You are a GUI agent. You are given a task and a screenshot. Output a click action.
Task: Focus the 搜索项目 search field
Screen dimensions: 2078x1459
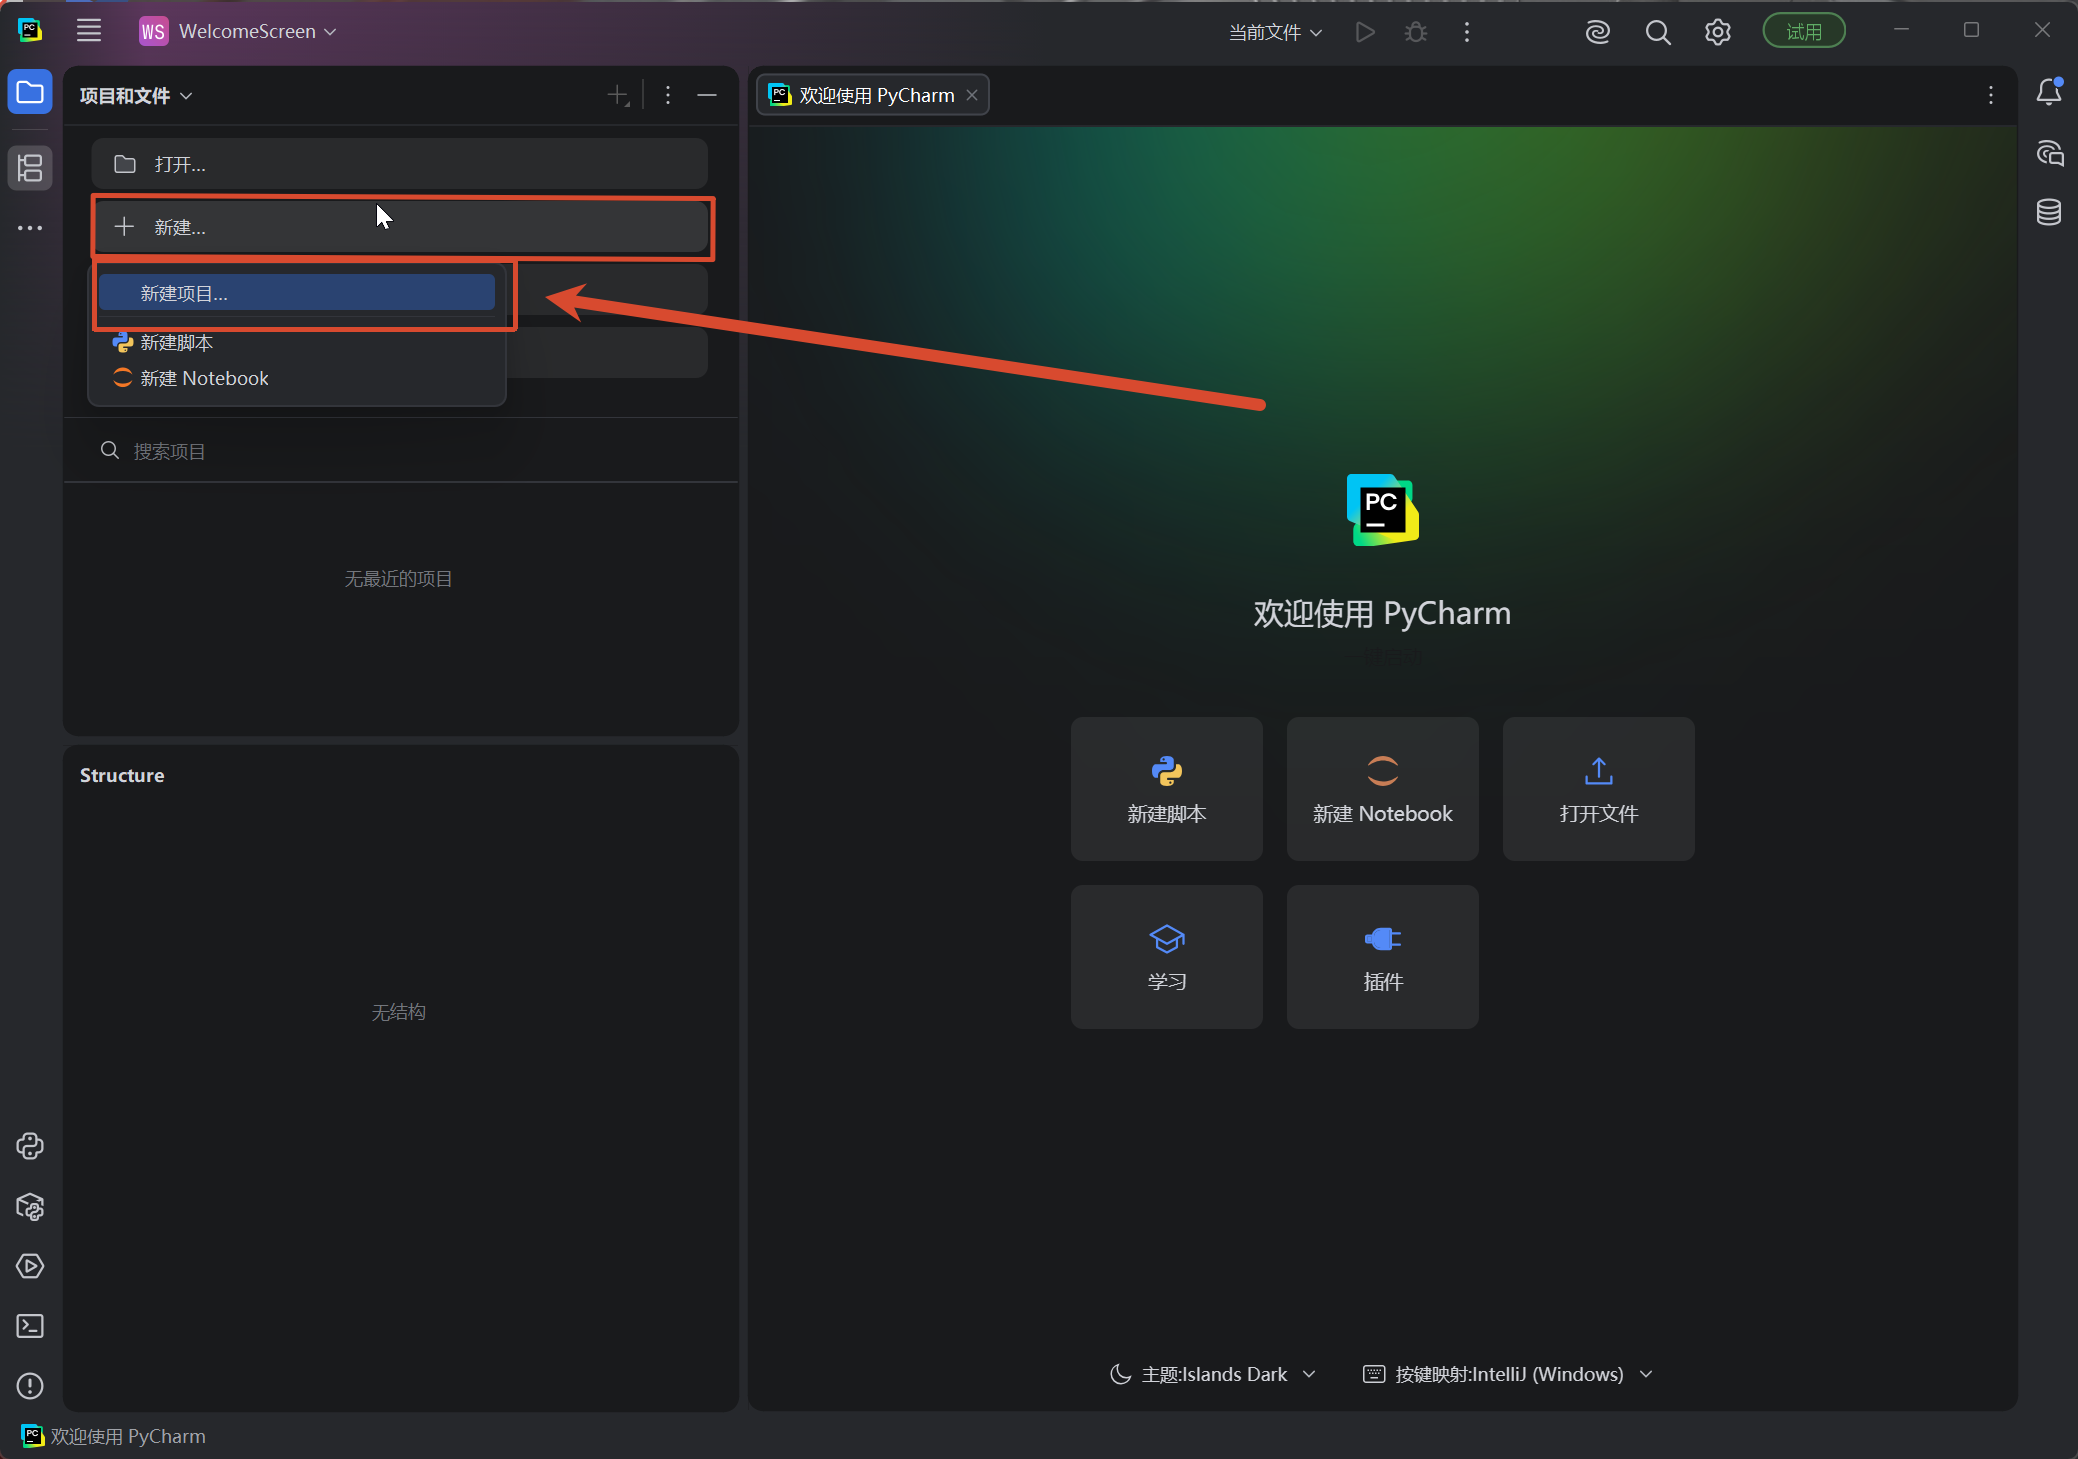pyautogui.click(x=400, y=451)
